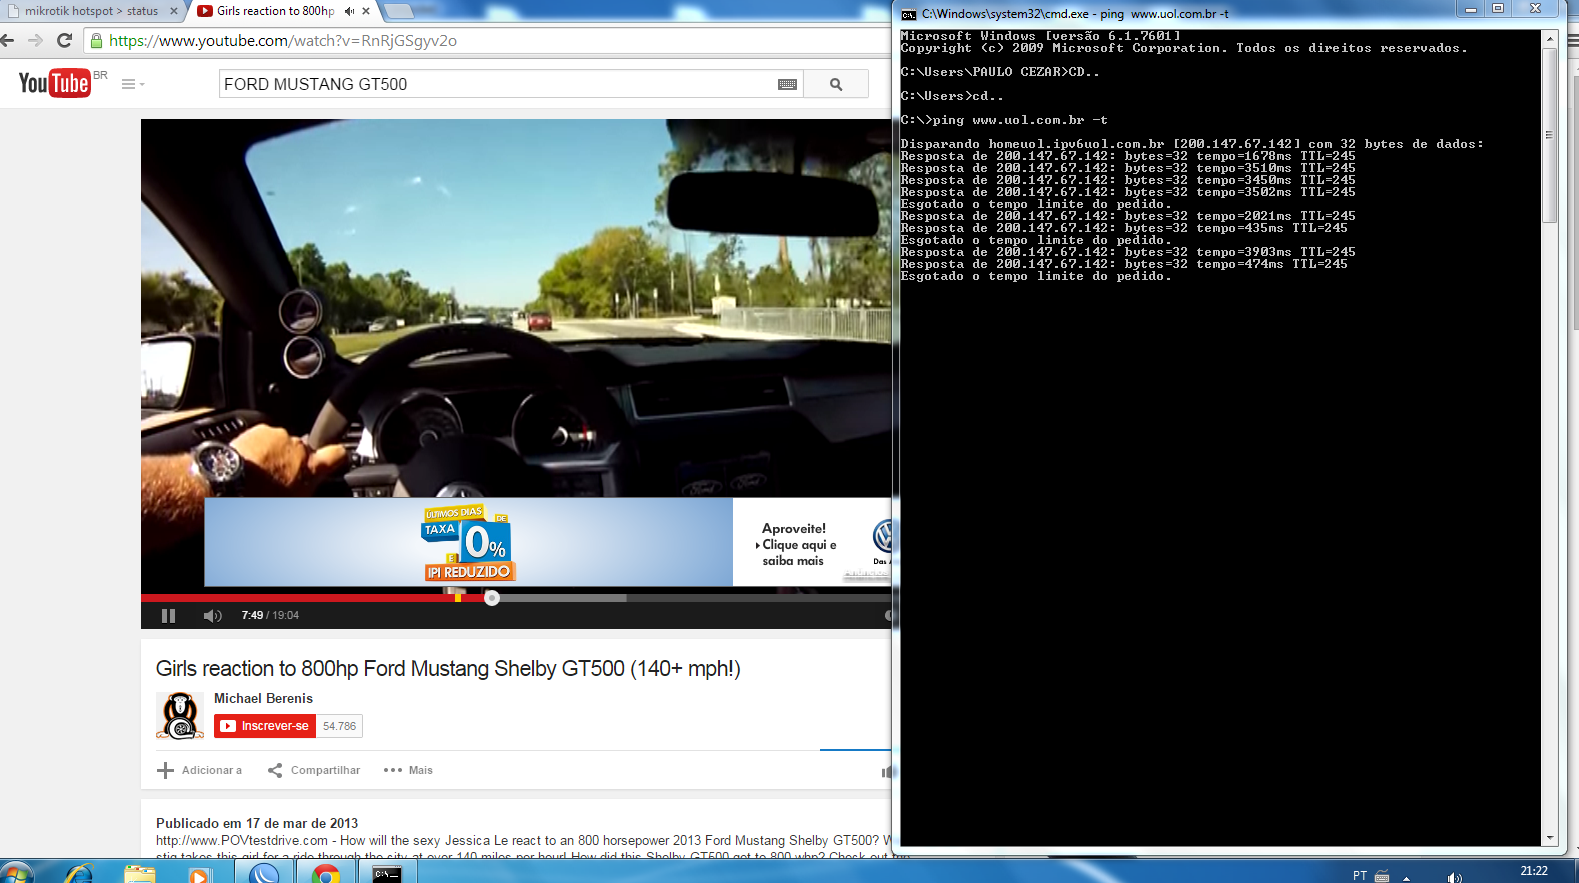Open POVtestdrive.com link in description
Viewport: 1579px width, 883px height.
click(242, 841)
